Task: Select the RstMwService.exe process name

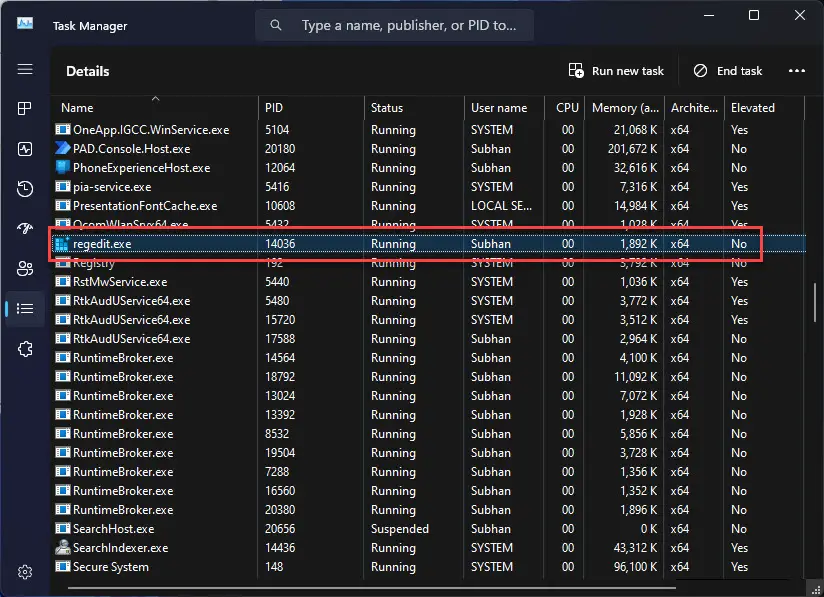Action: pyautogui.click(x=120, y=282)
